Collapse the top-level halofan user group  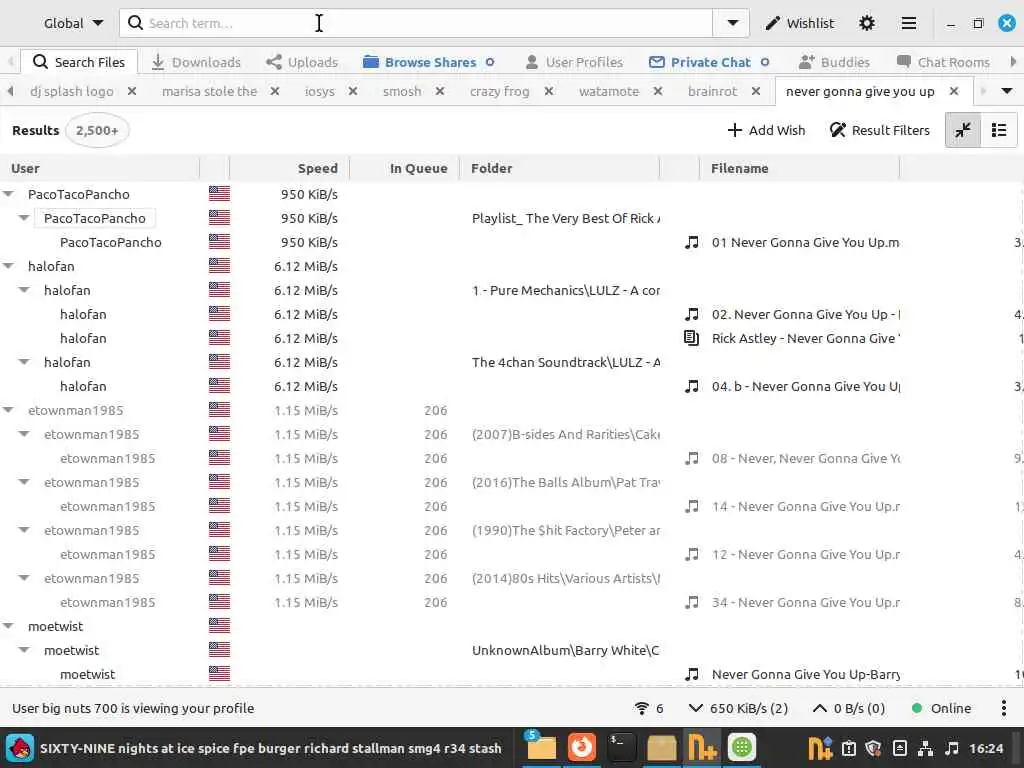point(8,266)
